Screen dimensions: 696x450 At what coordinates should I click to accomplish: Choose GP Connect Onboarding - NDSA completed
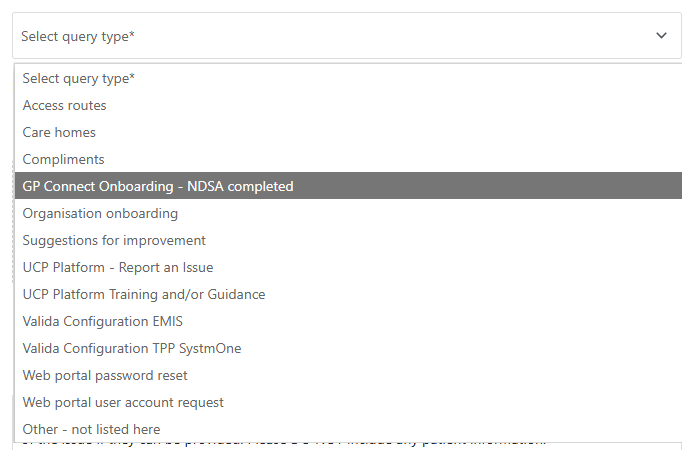pos(158,186)
